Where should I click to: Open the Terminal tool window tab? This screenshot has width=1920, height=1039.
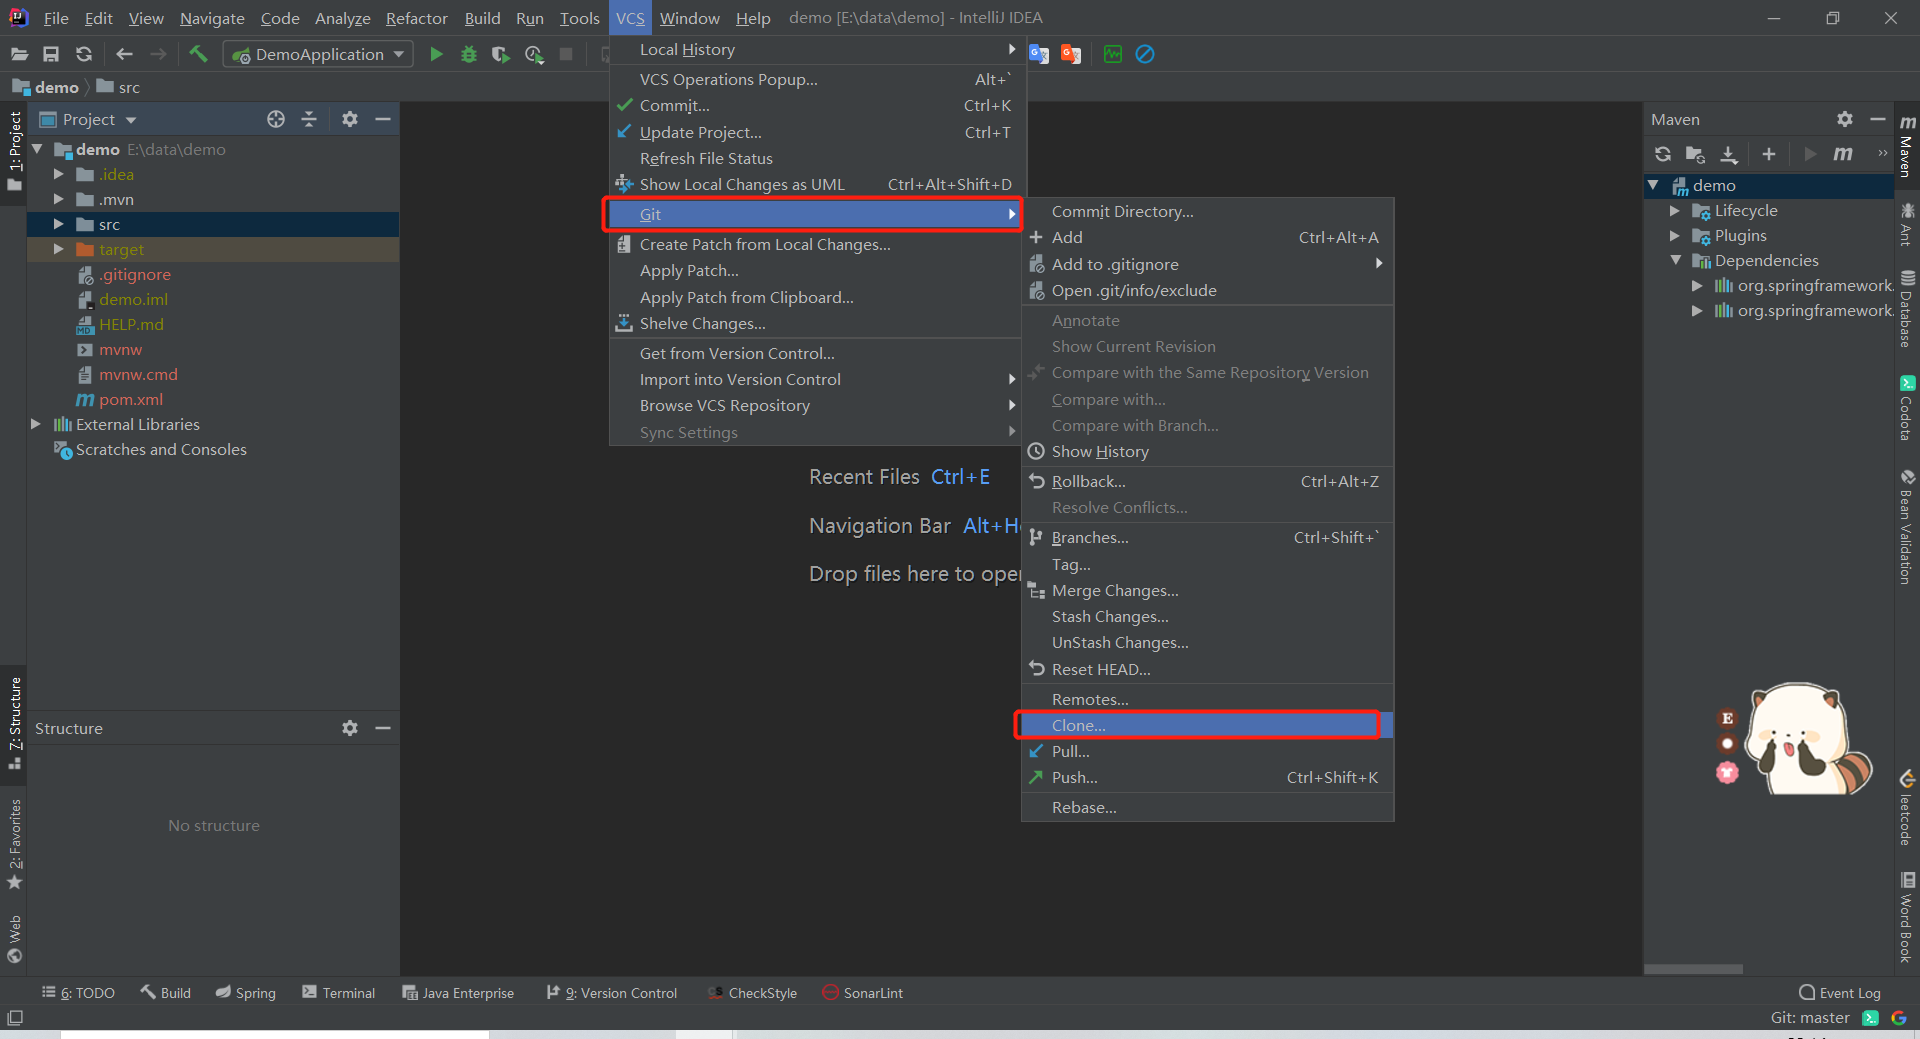338,993
